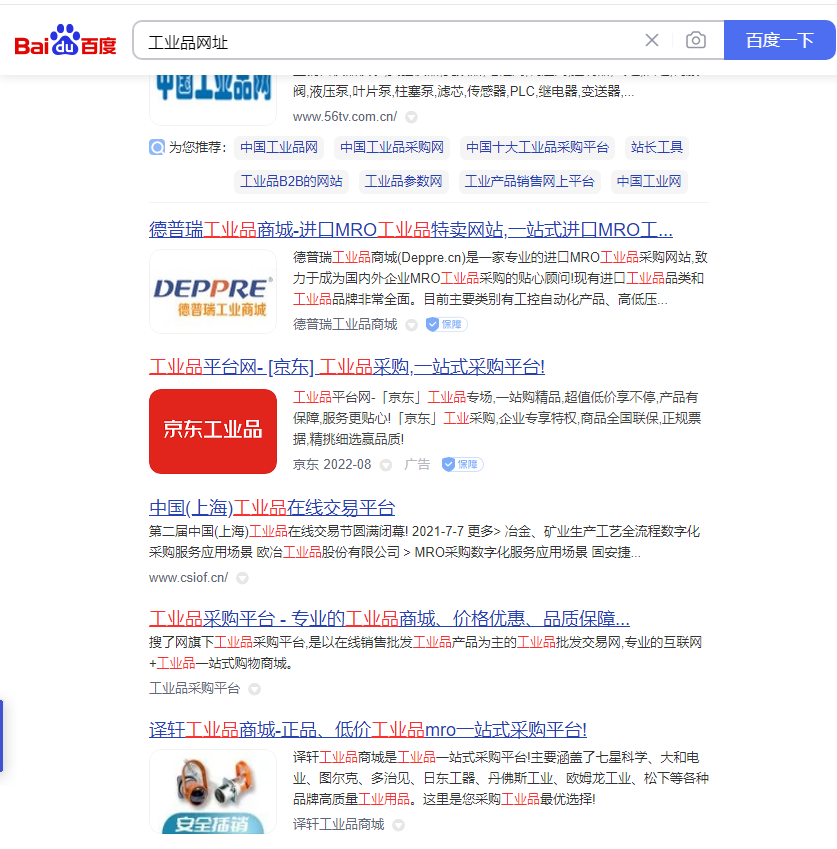Screen dimensions: 837x849
Task: Select recommended search 中国工业品网
Action: click(279, 147)
